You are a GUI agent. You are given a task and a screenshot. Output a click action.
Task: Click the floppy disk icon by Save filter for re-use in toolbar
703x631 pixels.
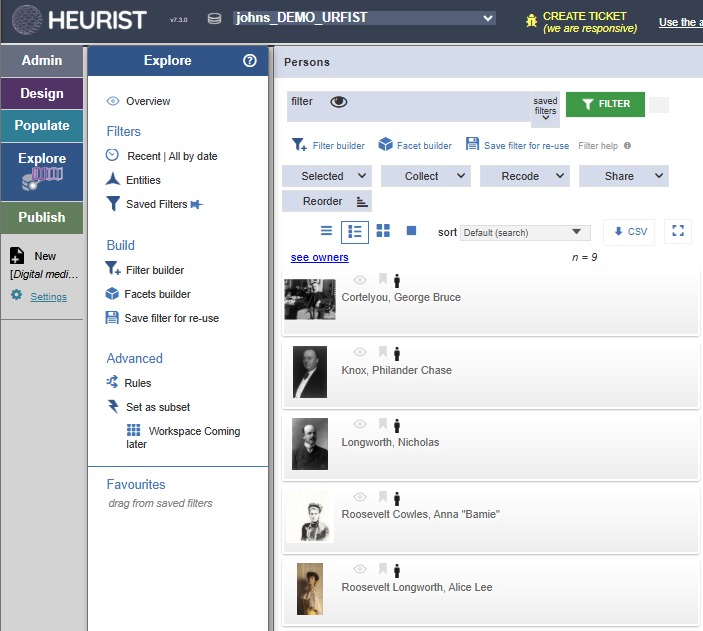472,144
